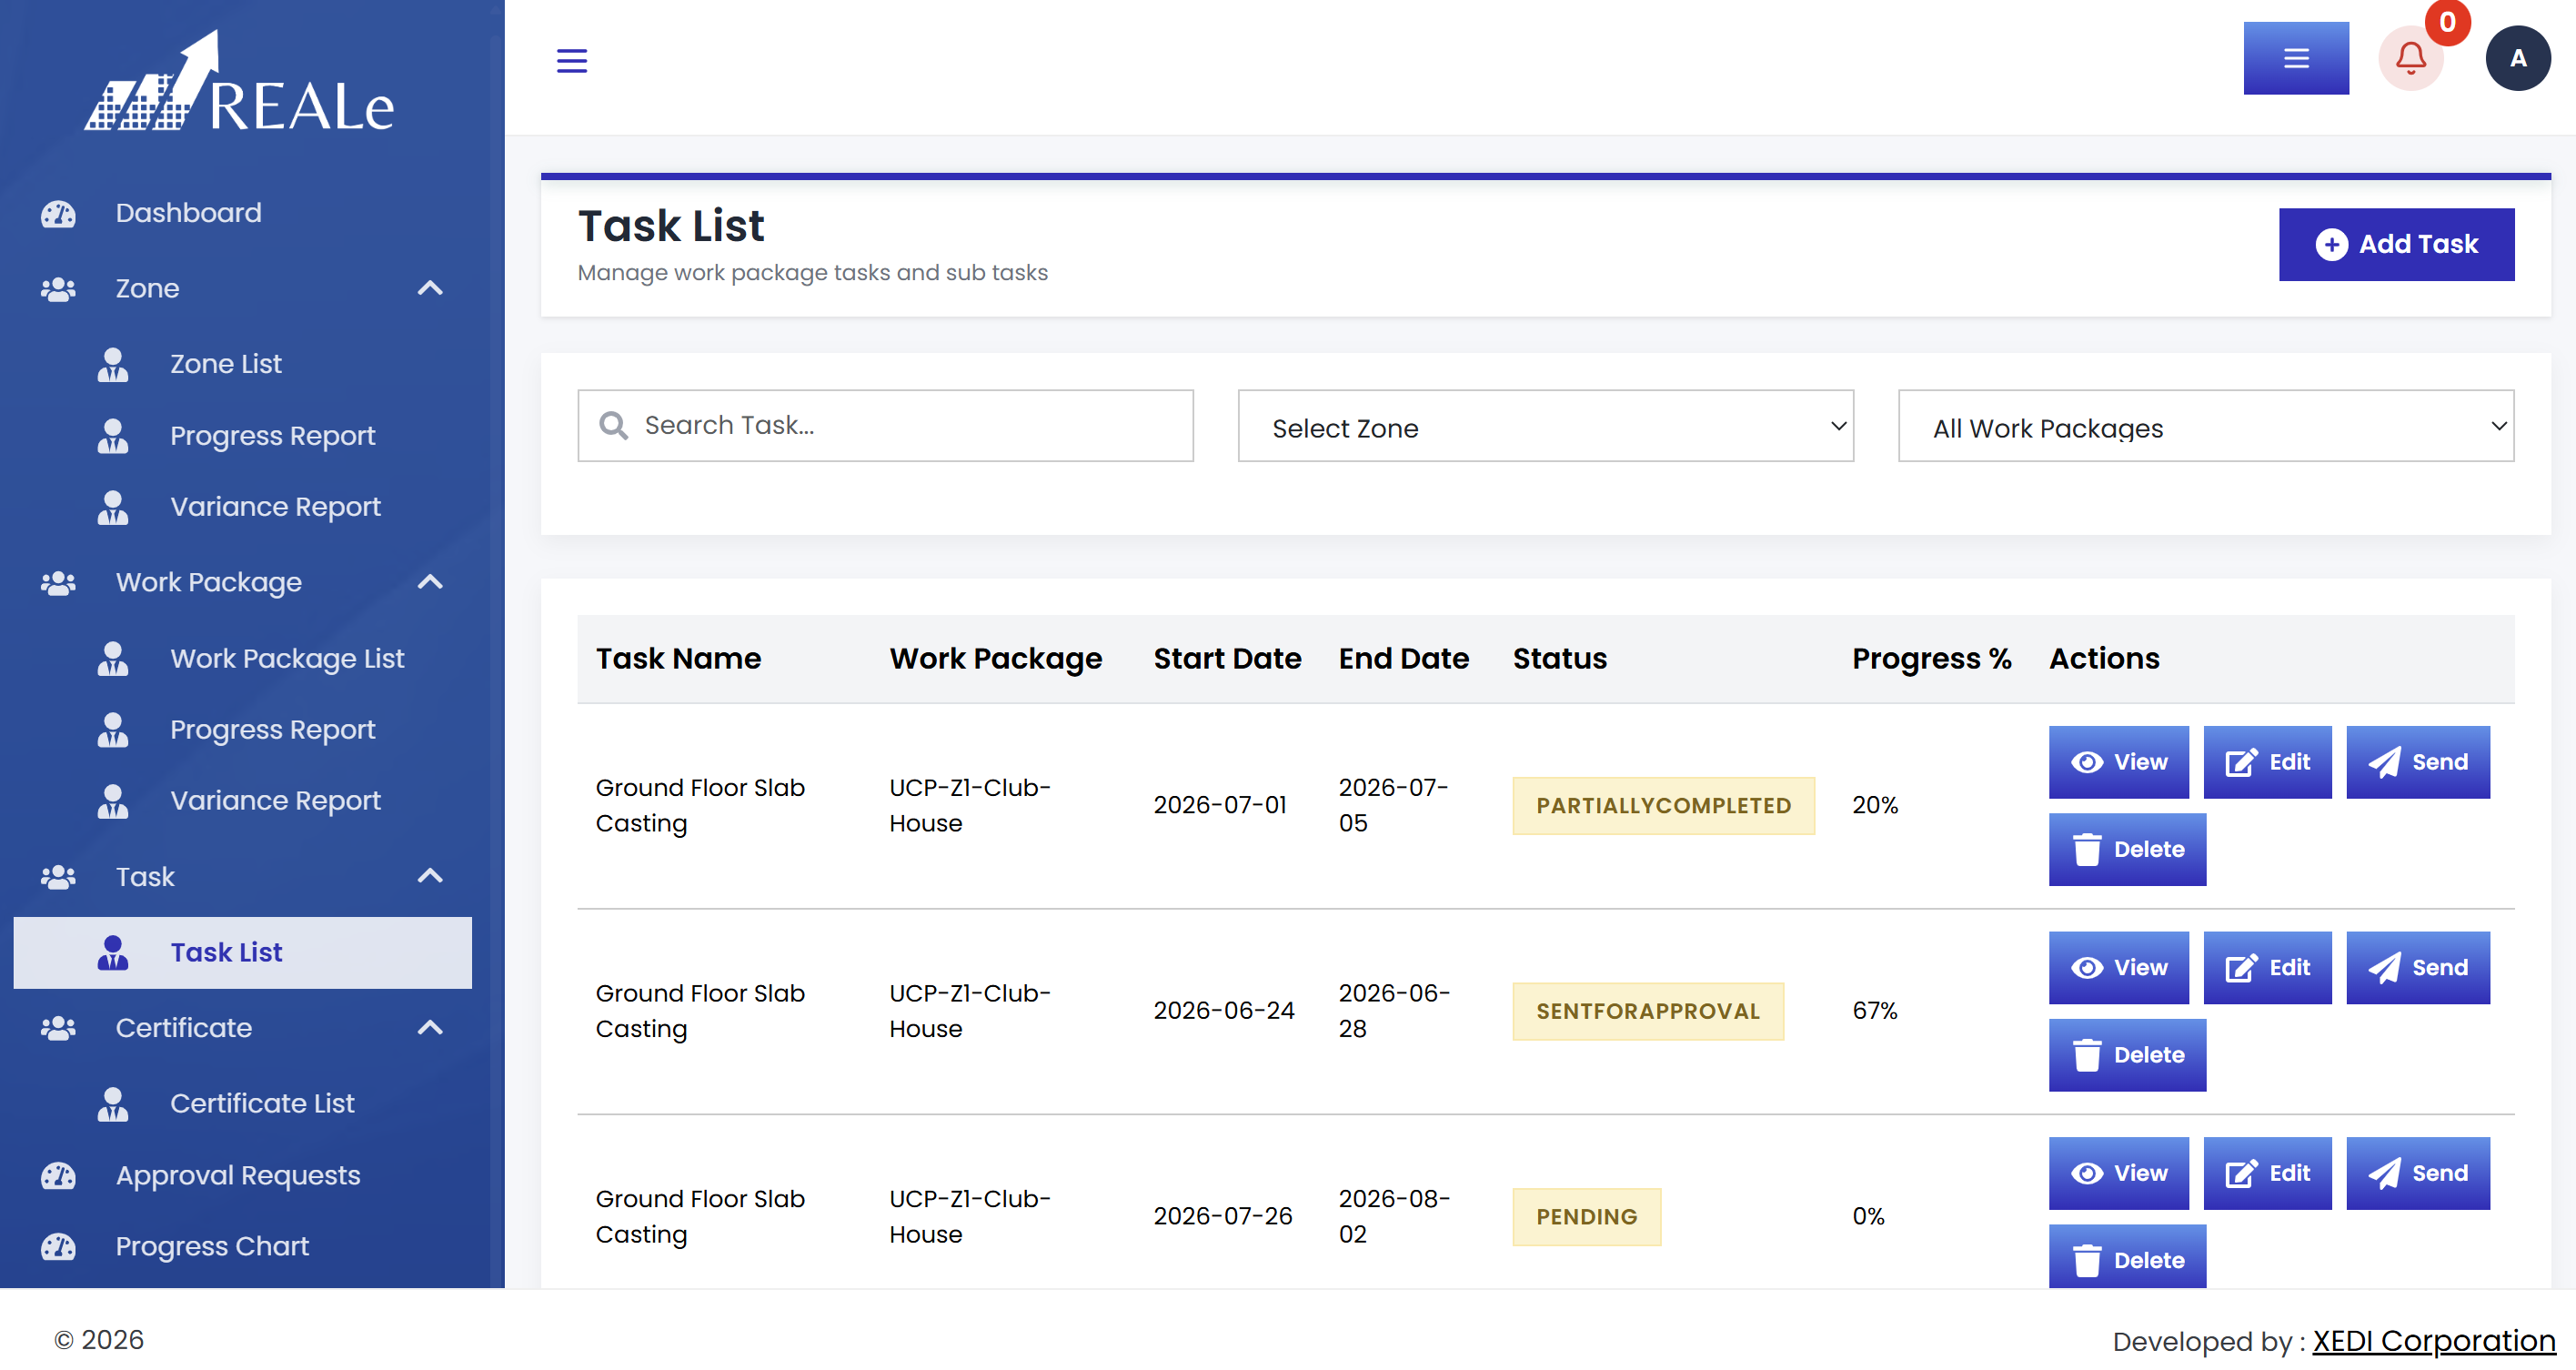Click the Task Name column header
2576x1370 pixels.
[678, 659]
